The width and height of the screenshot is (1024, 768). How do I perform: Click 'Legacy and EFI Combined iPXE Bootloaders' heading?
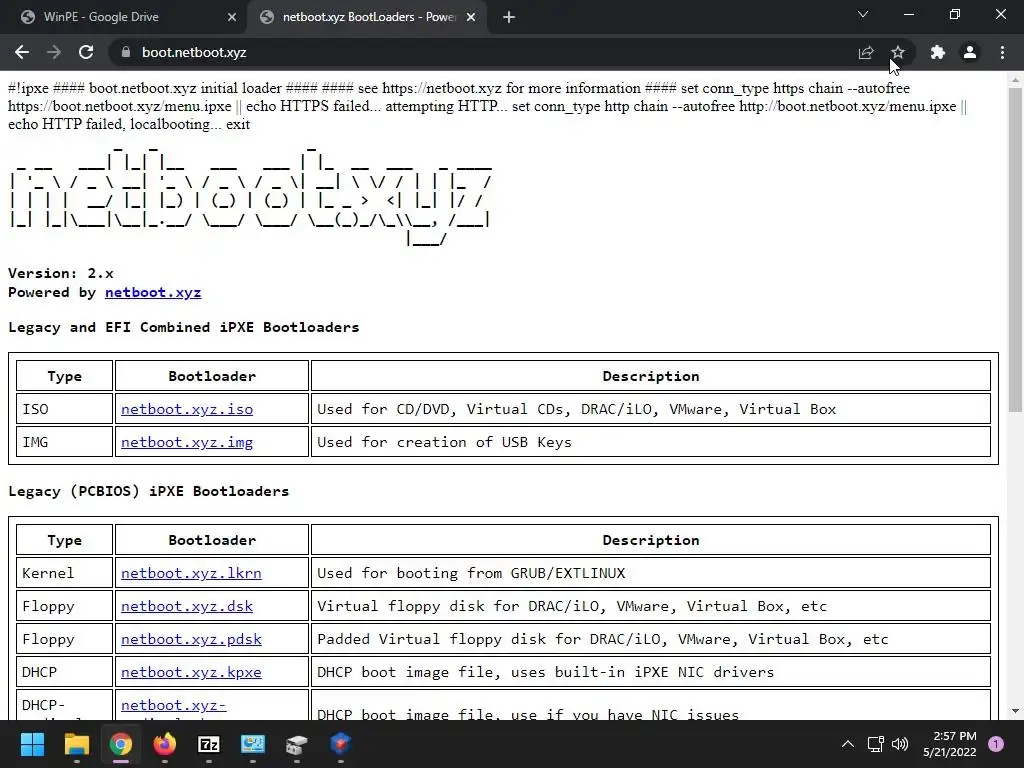click(184, 327)
